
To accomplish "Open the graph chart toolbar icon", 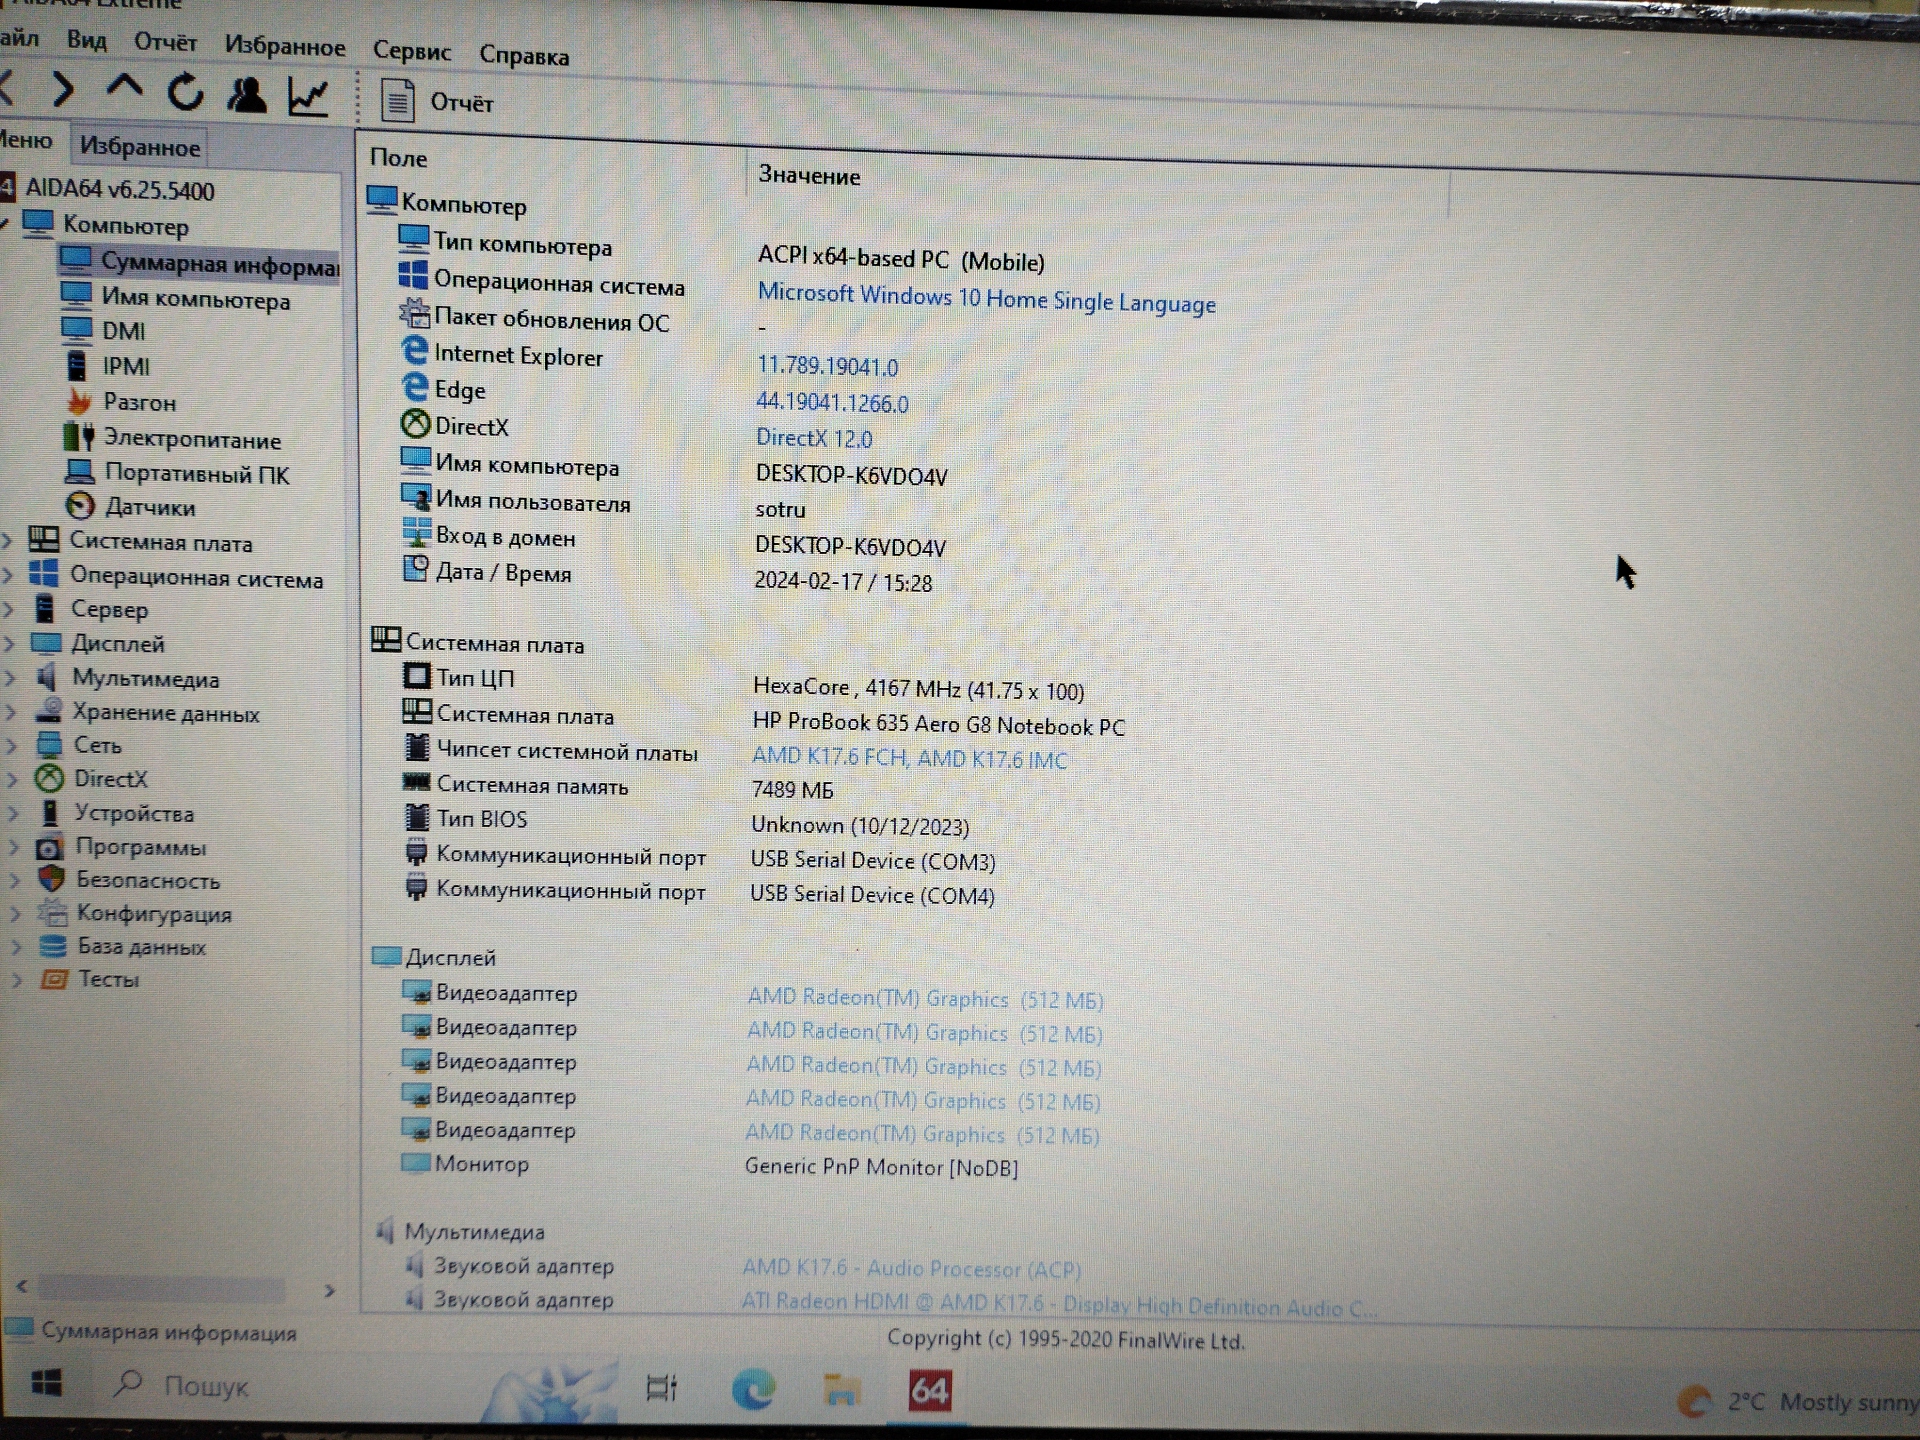I will (x=308, y=97).
